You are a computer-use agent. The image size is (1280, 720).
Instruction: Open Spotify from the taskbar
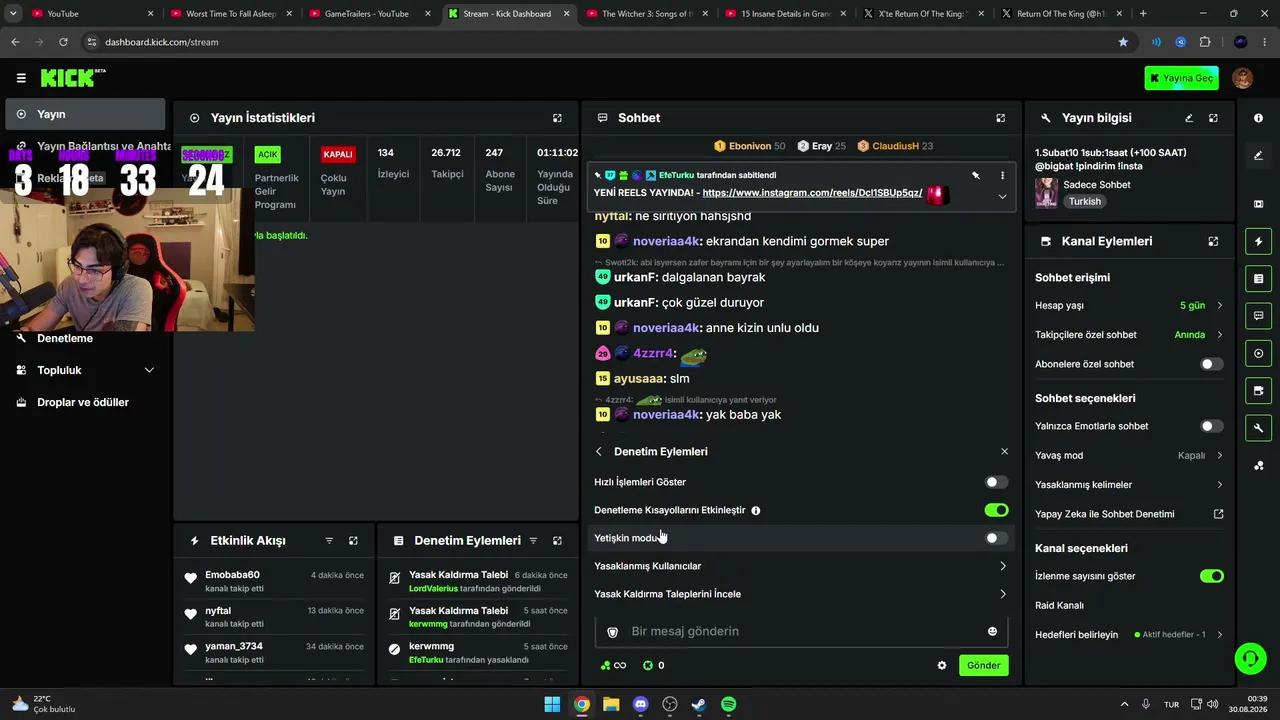[x=729, y=704]
